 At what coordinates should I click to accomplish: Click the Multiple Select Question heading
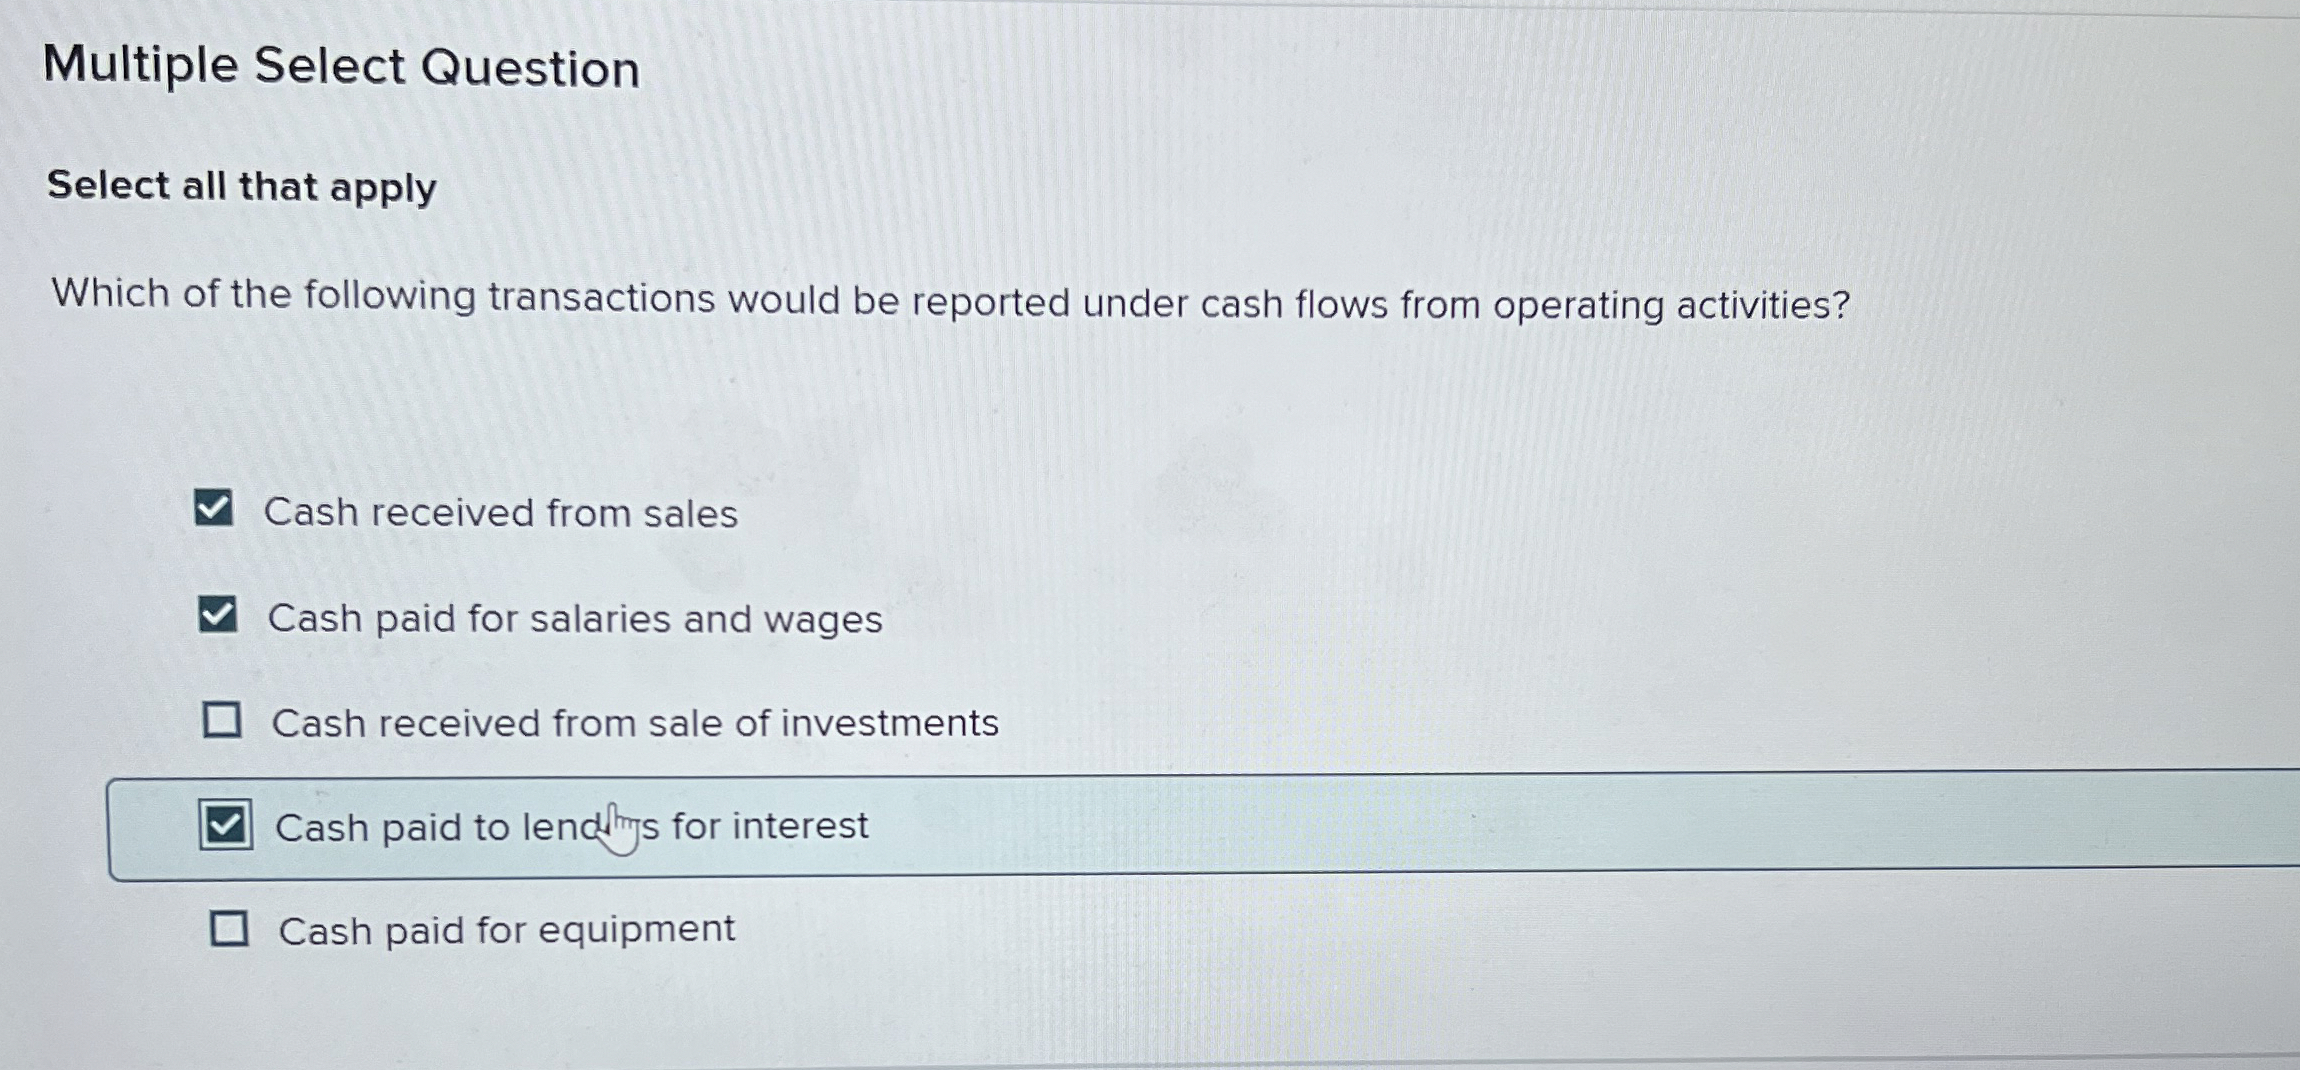(x=341, y=66)
